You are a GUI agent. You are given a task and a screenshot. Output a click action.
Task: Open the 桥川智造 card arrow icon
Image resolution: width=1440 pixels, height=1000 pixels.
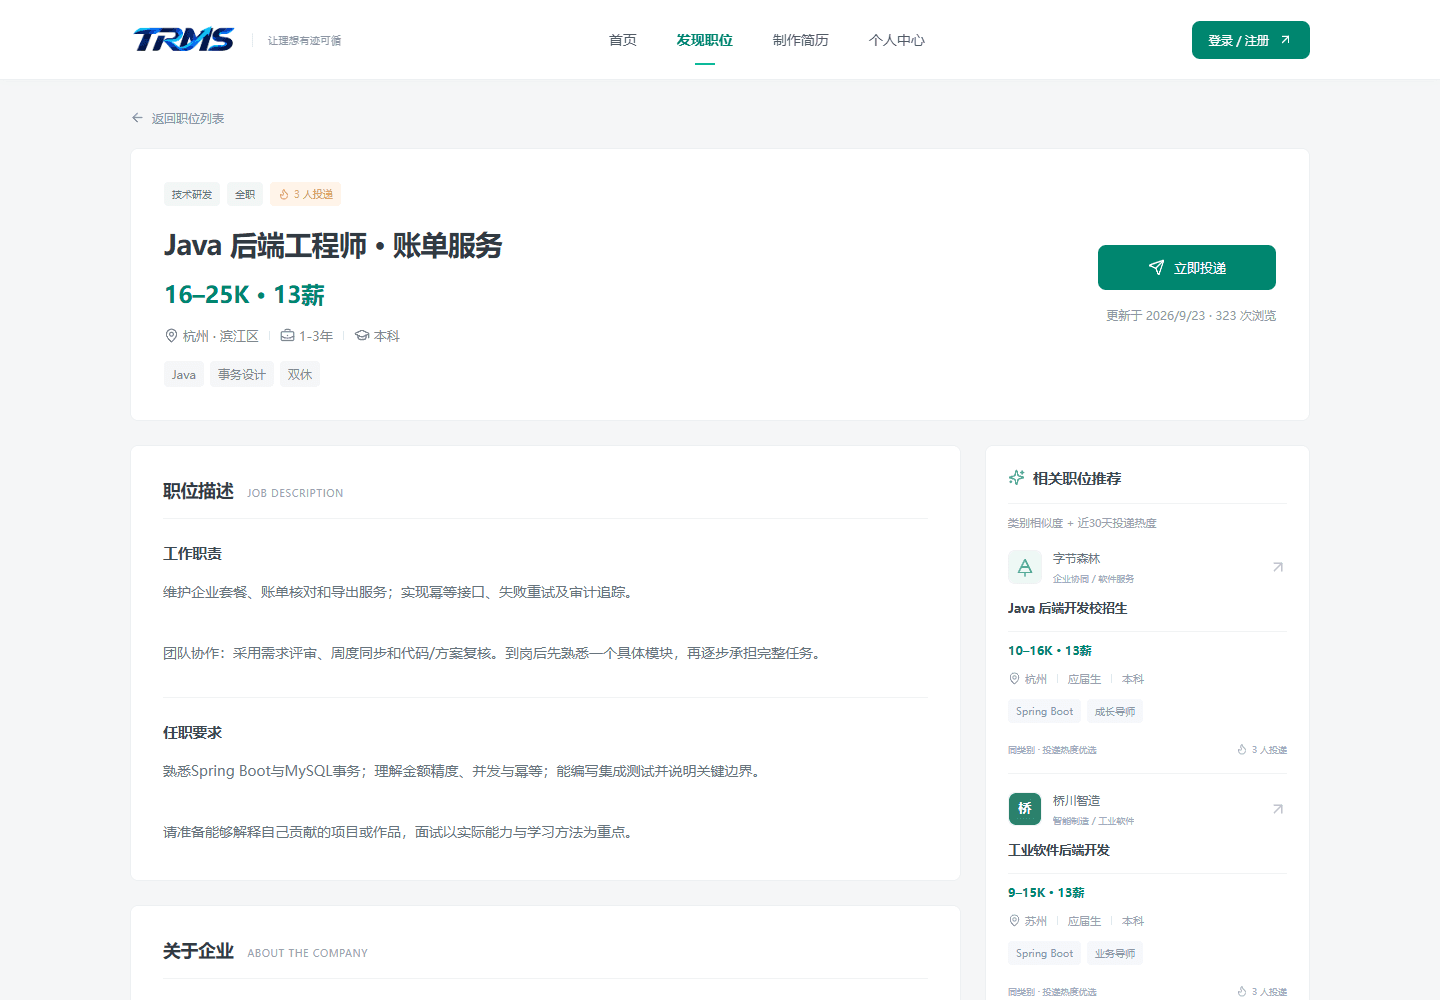[x=1277, y=809]
